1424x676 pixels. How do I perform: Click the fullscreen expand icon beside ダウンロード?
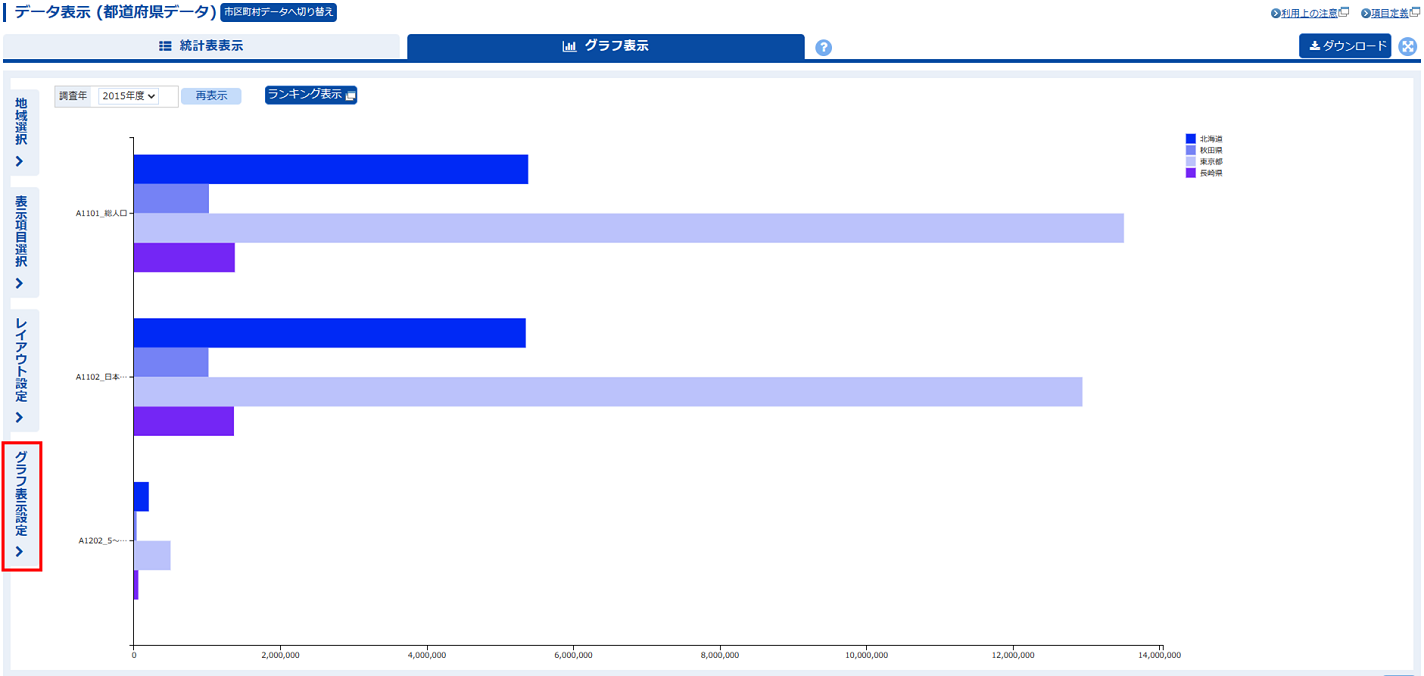(x=1408, y=47)
